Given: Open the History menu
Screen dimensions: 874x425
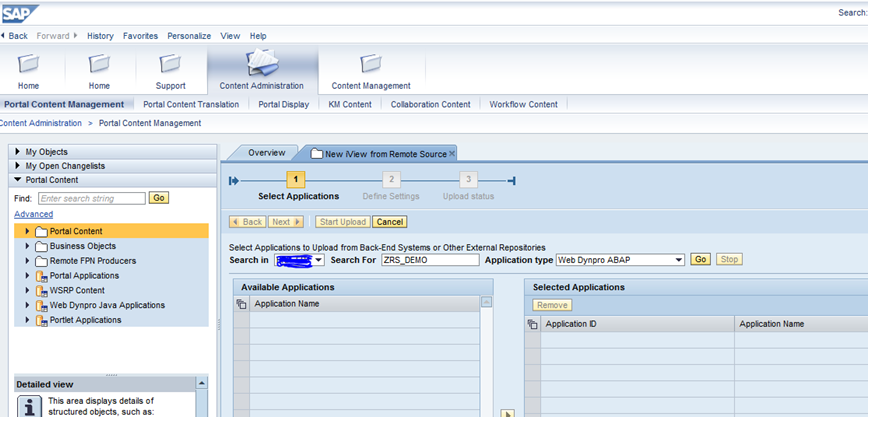Looking at the screenshot, I should [100, 36].
